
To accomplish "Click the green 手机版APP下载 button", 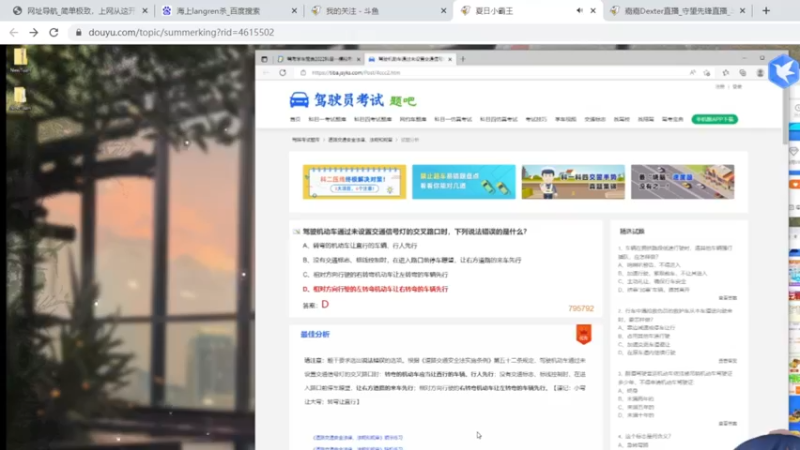I will click(714, 119).
